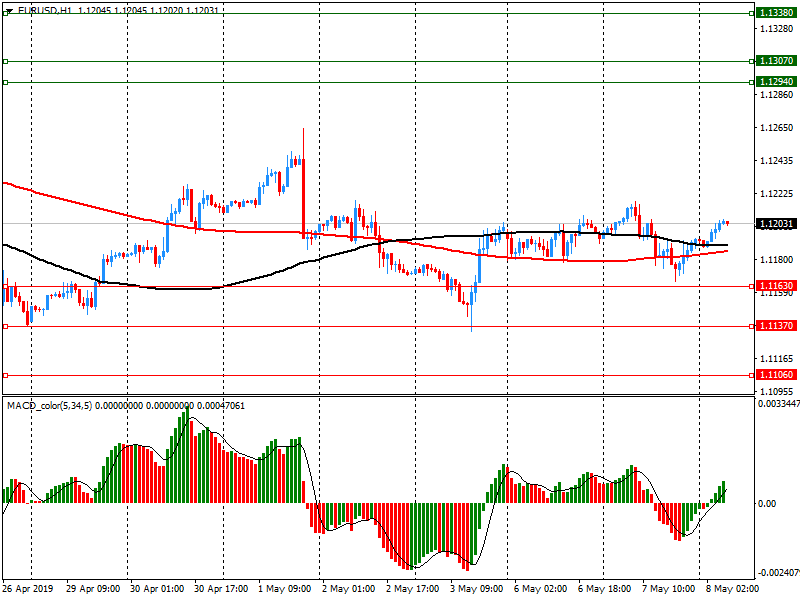Image resolution: width=800 pixels, height=600 pixels.
Task: Click the 3 May 09:00 time label
Action: [476, 589]
